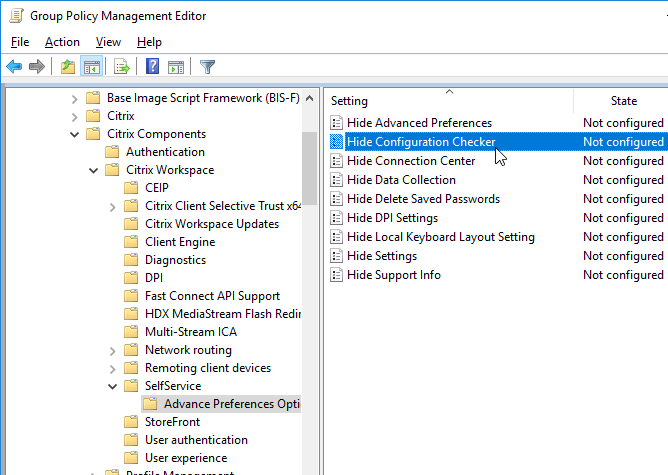
Task: Click the Authentication folder icon
Action: tap(112, 152)
